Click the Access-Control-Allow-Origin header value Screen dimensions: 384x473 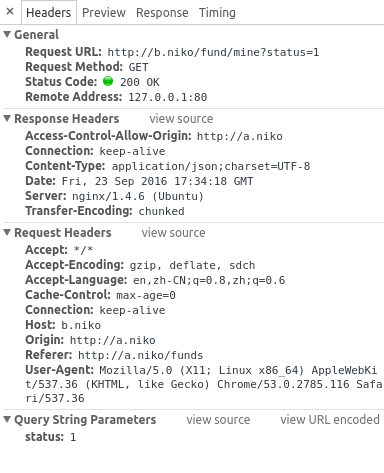[240, 136]
